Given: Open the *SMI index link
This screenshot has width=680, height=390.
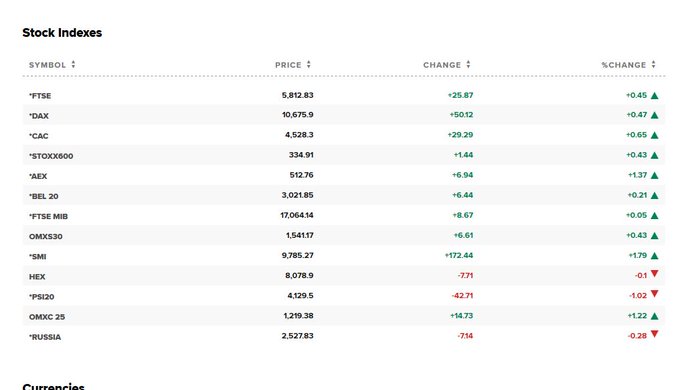Looking at the screenshot, I should [38, 256].
